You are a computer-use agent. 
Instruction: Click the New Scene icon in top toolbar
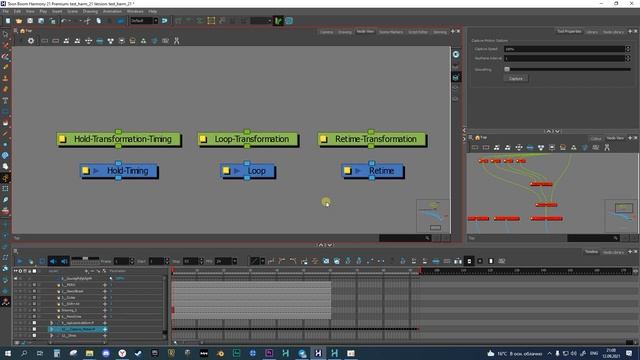8,20
